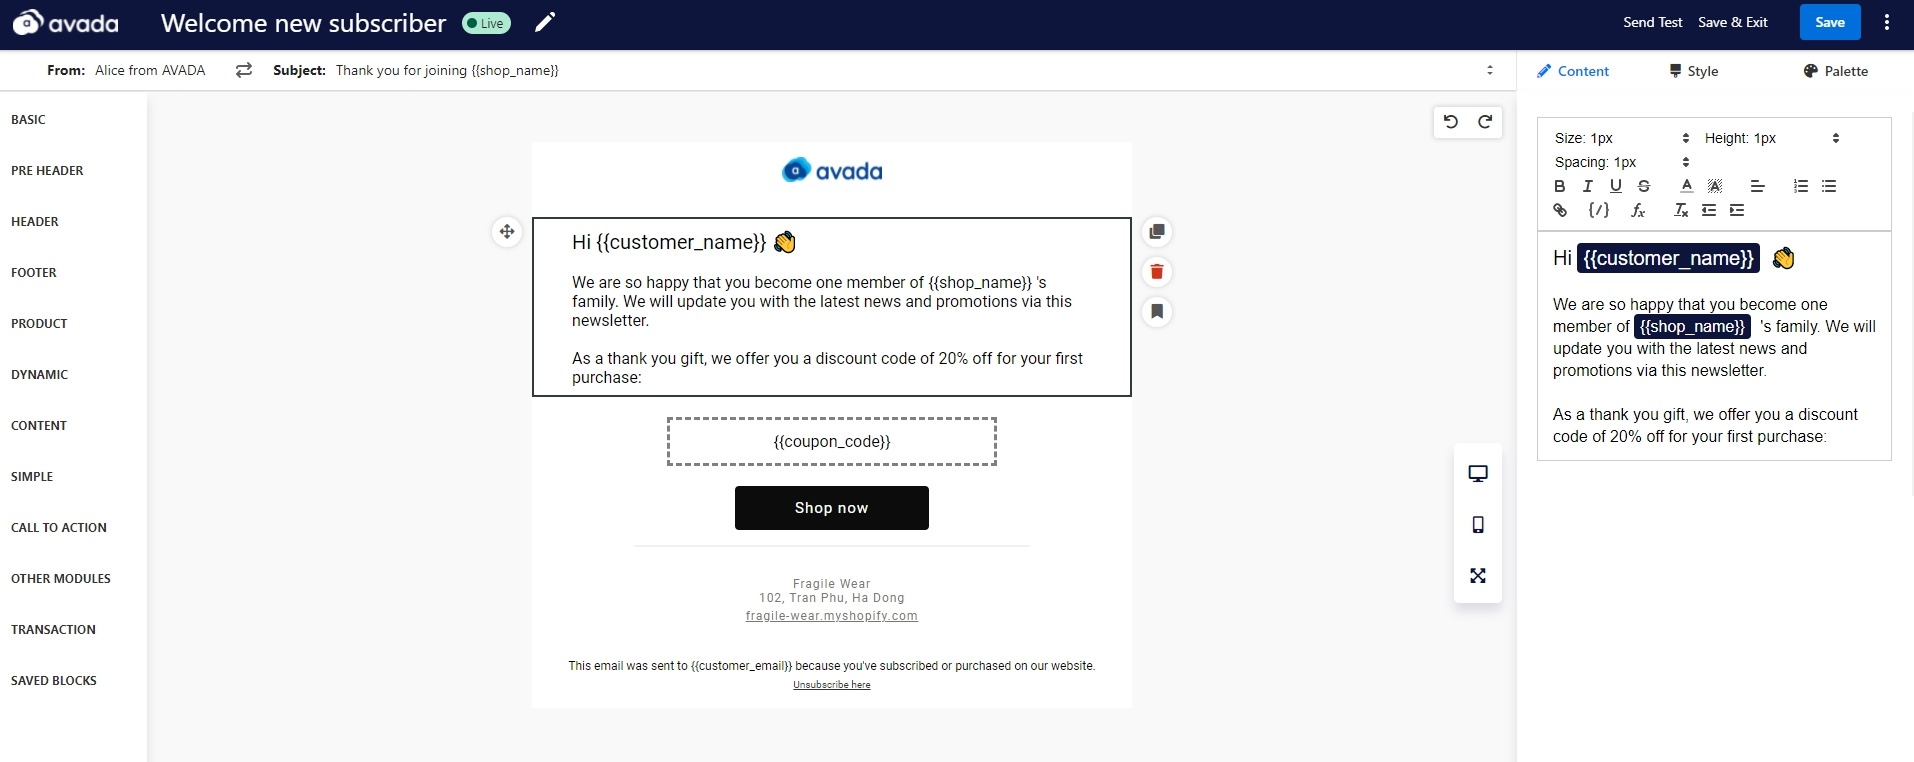The image size is (1914, 762).
Task: Open the text color picker
Action: tap(1687, 186)
